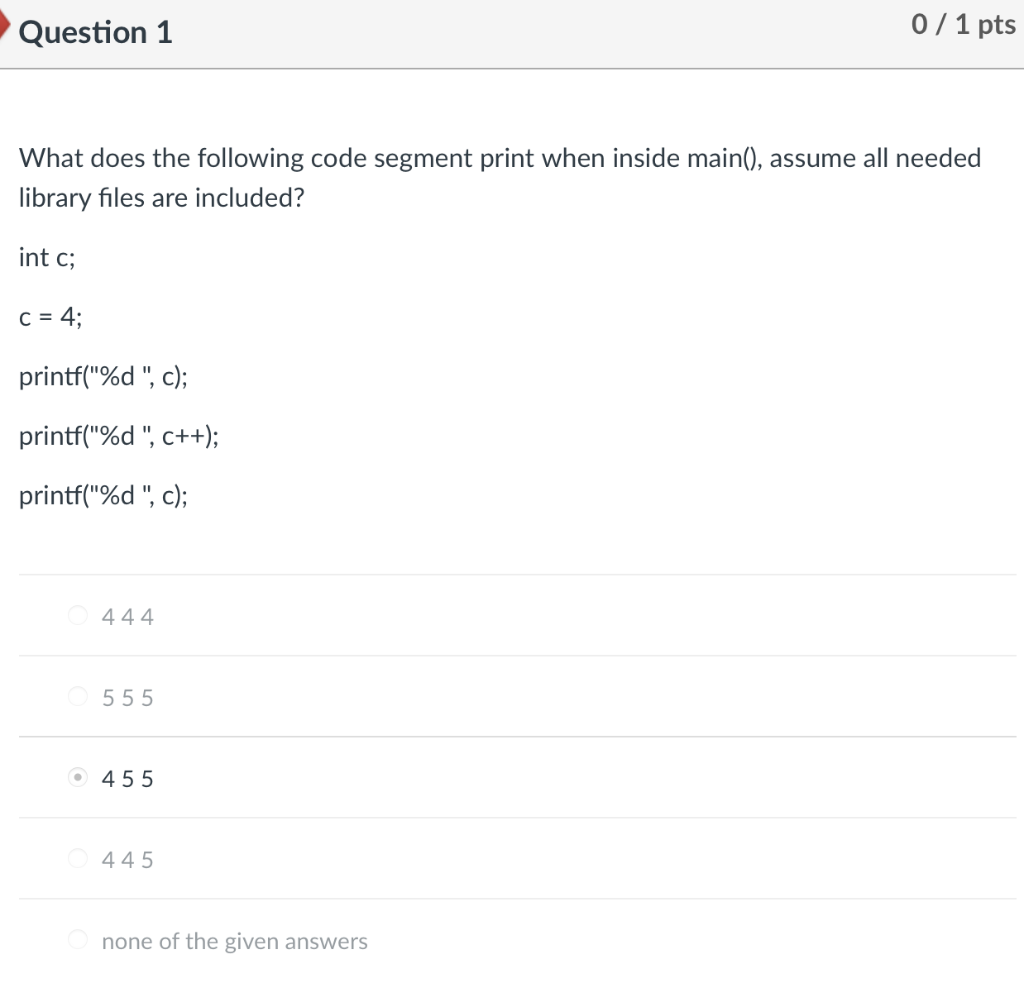Image resolution: width=1024 pixels, height=1007 pixels.
Task: Click the none of the given answers label
Action: tap(233, 940)
